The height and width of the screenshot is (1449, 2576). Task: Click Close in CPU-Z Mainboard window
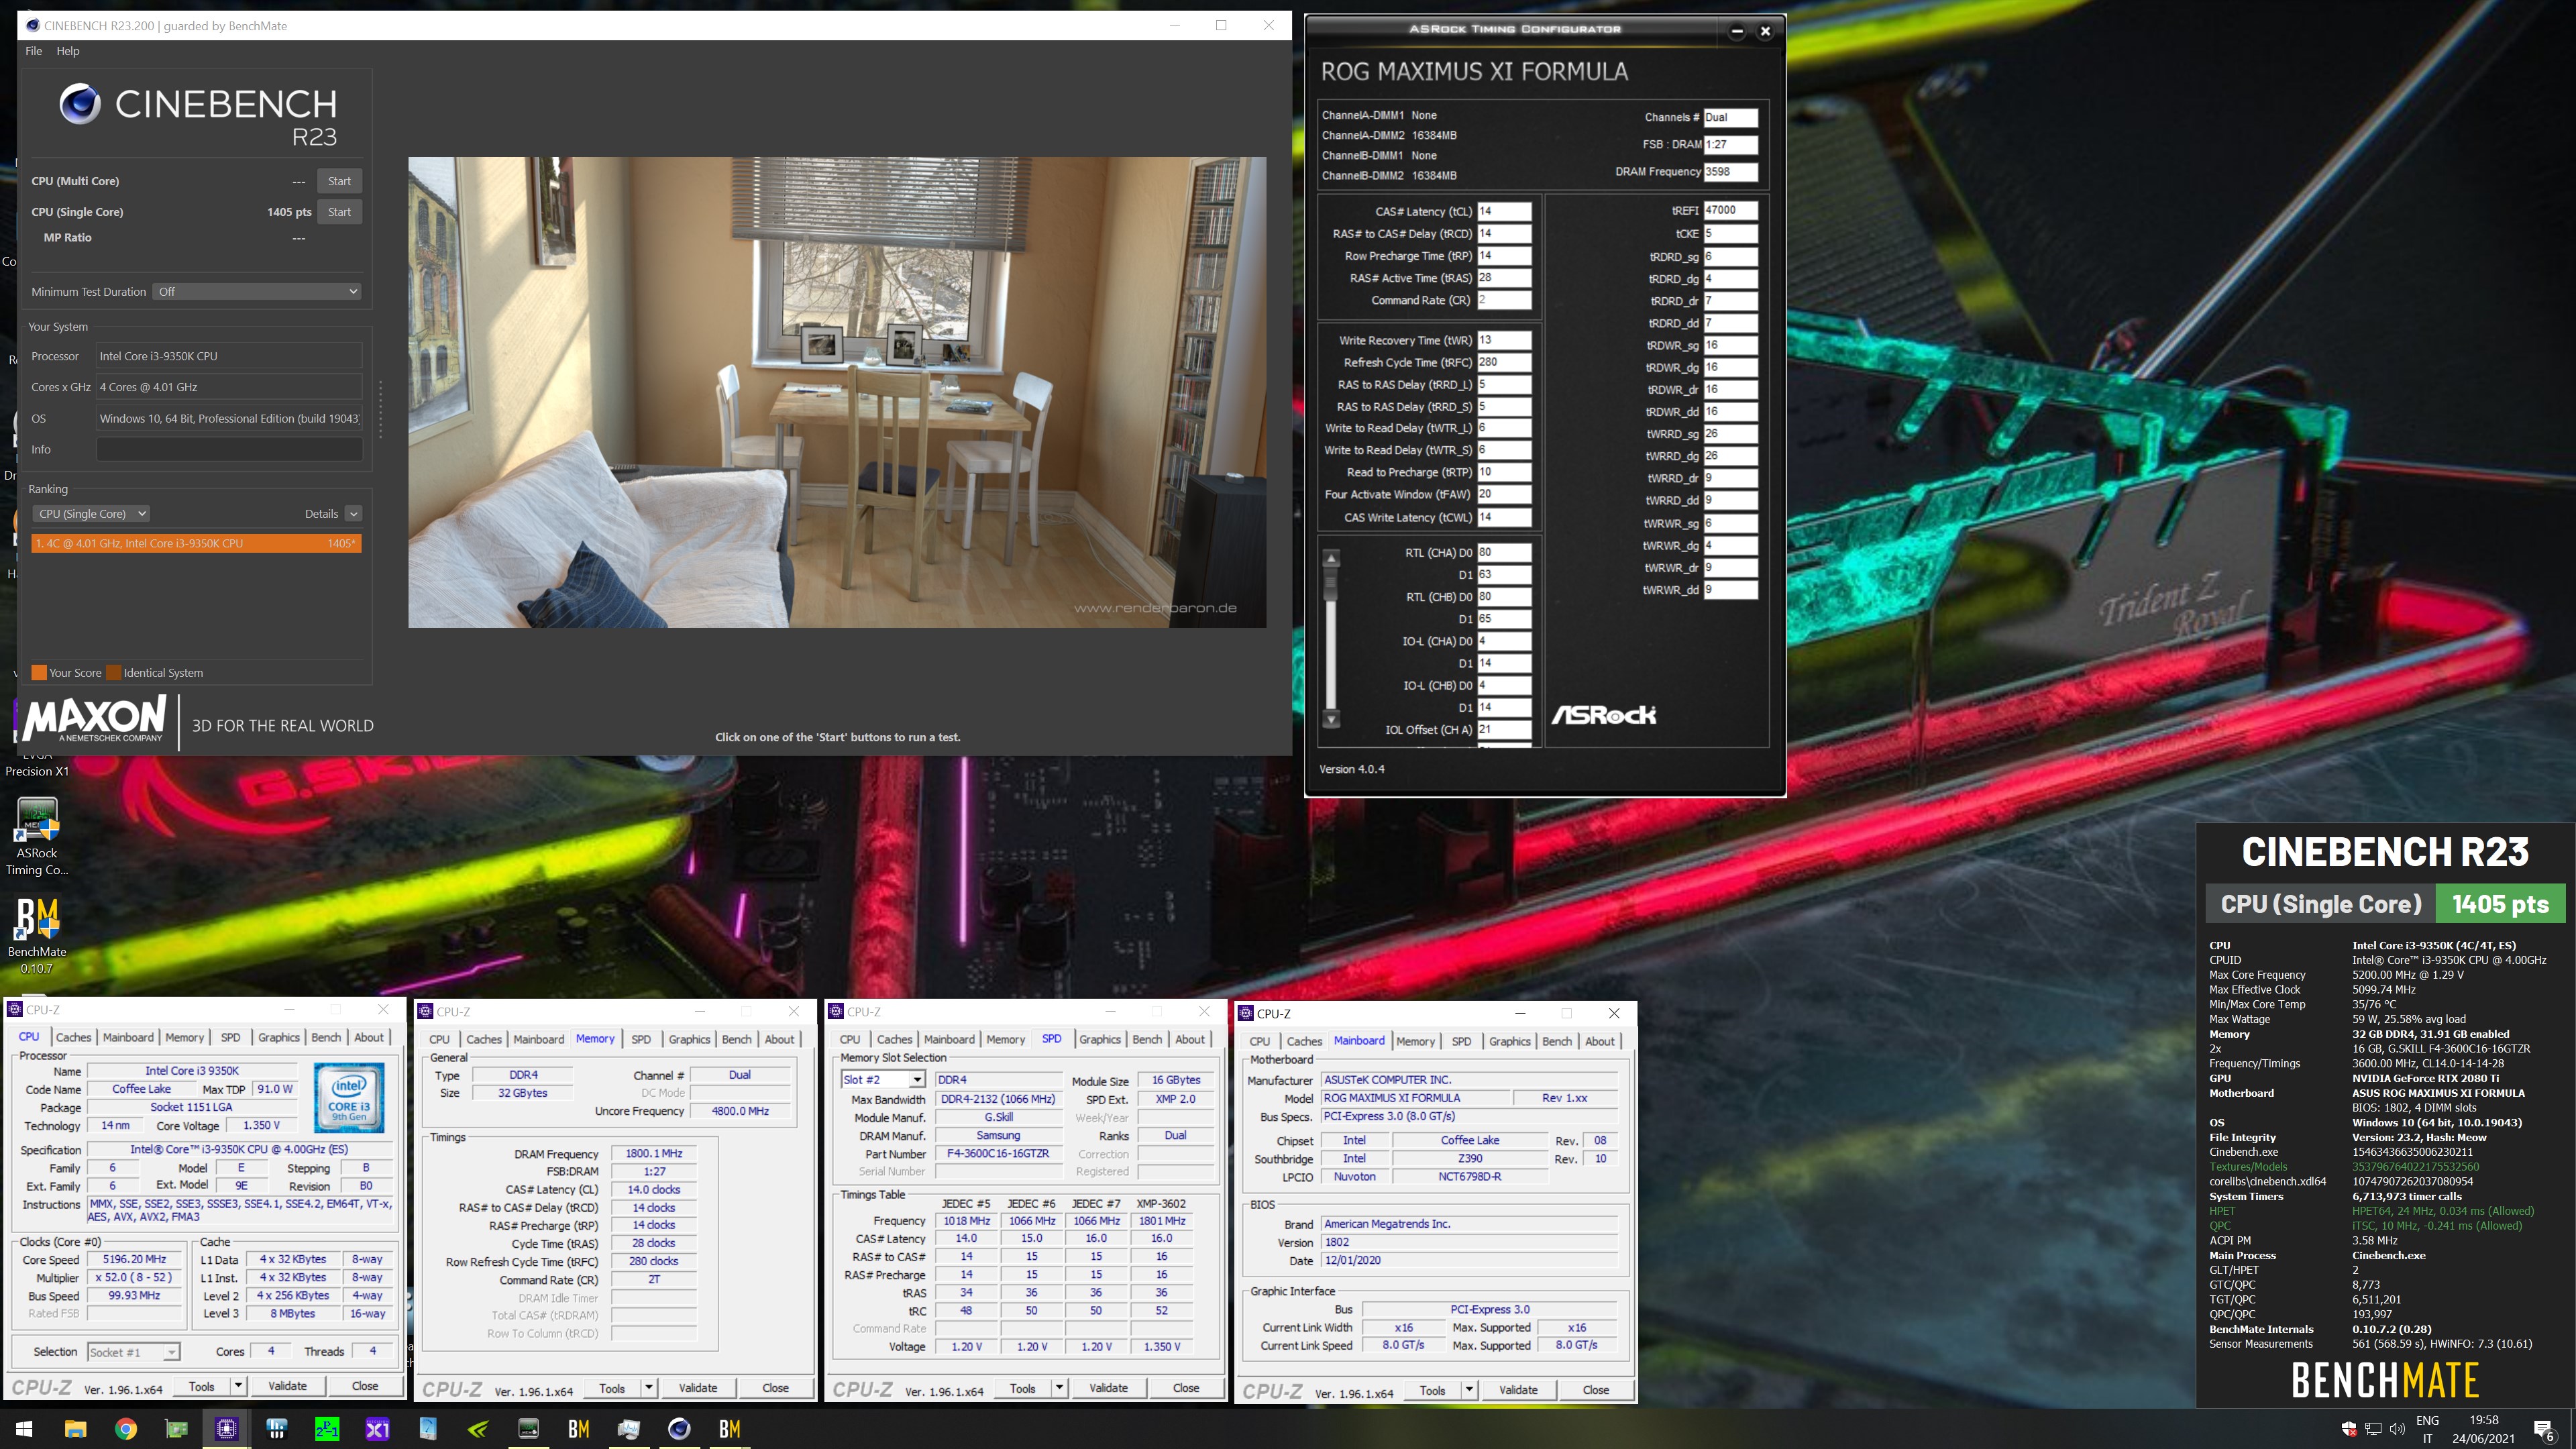(x=1596, y=1390)
